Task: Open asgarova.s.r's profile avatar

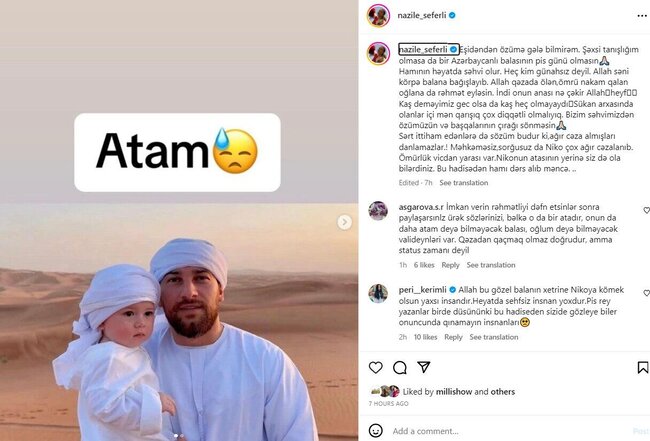Action: point(378,211)
